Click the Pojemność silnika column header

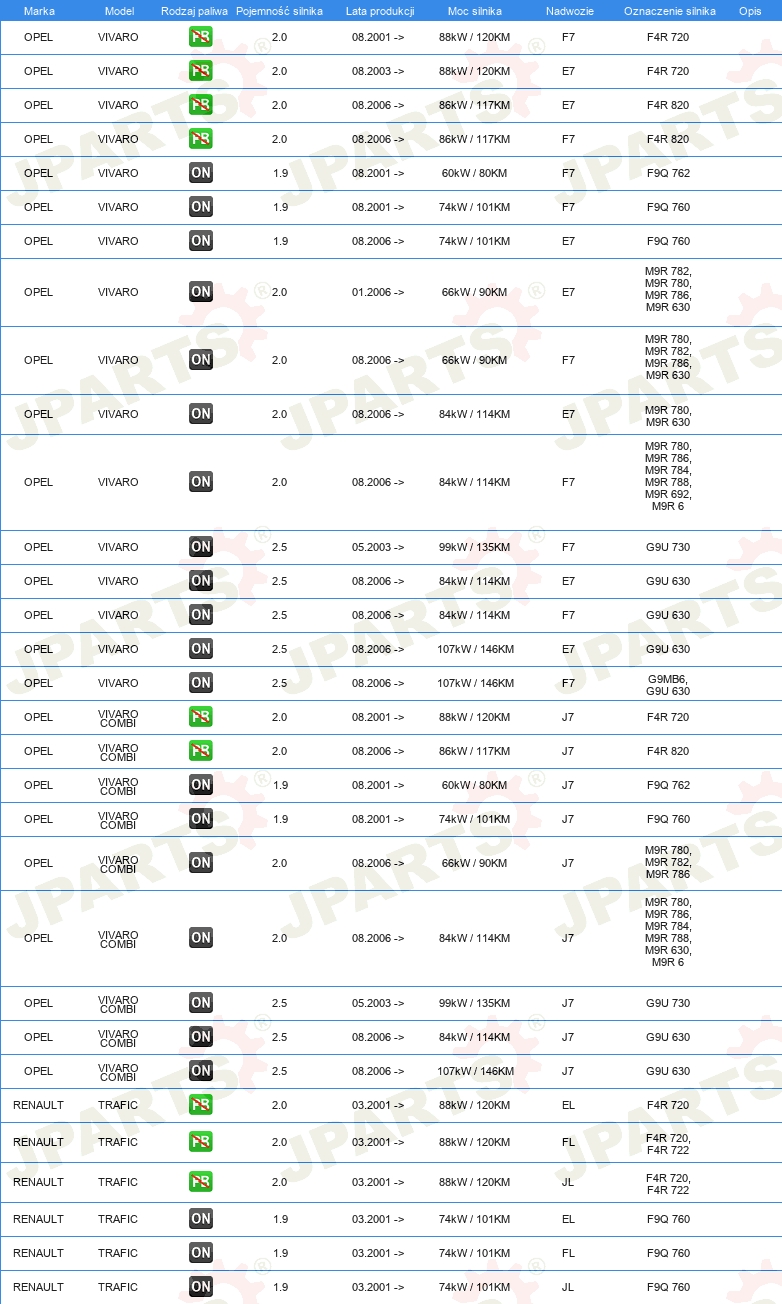click(x=279, y=11)
